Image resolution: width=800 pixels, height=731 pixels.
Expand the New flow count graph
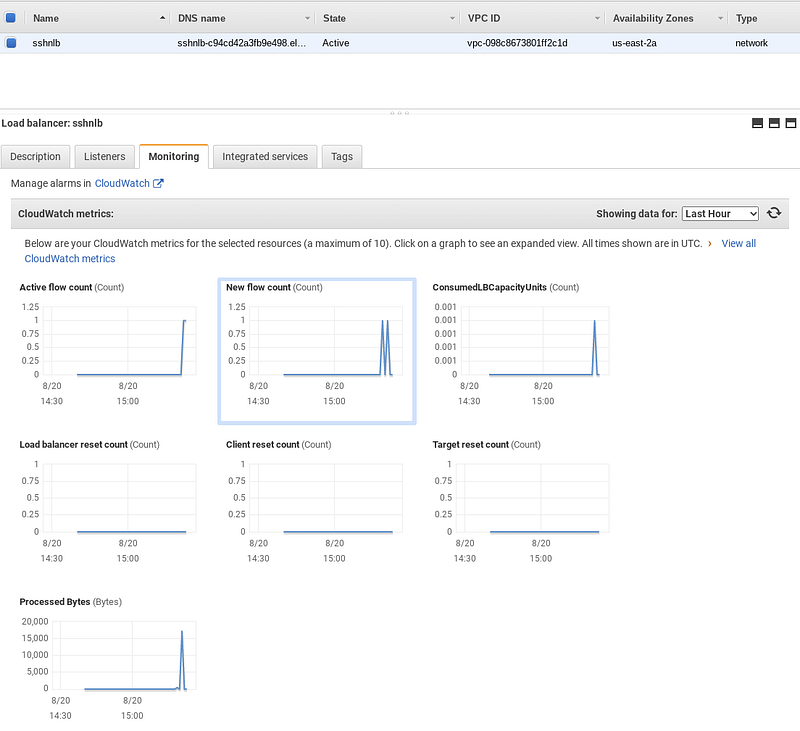click(317, 351)
